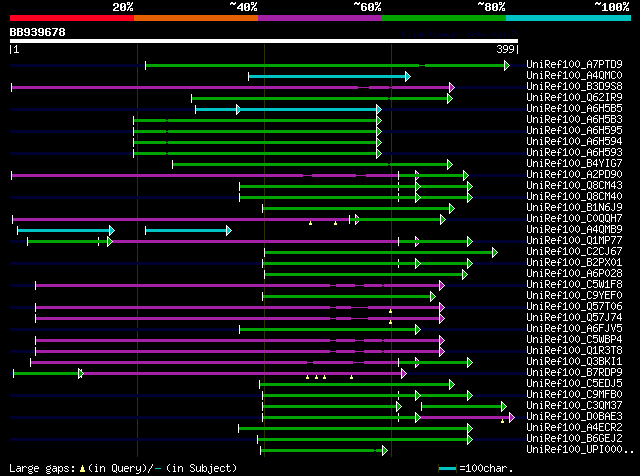The width and height of the screenshot is (640, 476).
Task: Select the UniRef100_B1N6J9 label
Action: tap(574, 207)
